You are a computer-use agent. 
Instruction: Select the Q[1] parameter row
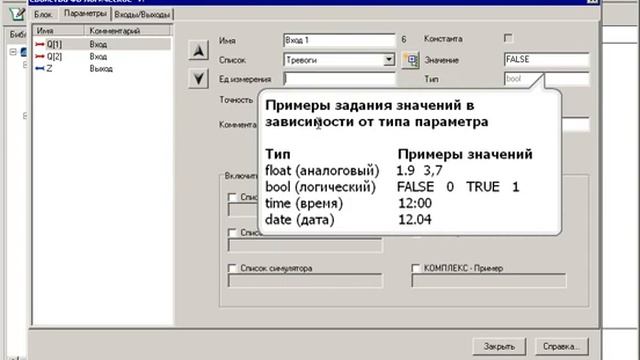pyautogui.click(x=102, y=44)
